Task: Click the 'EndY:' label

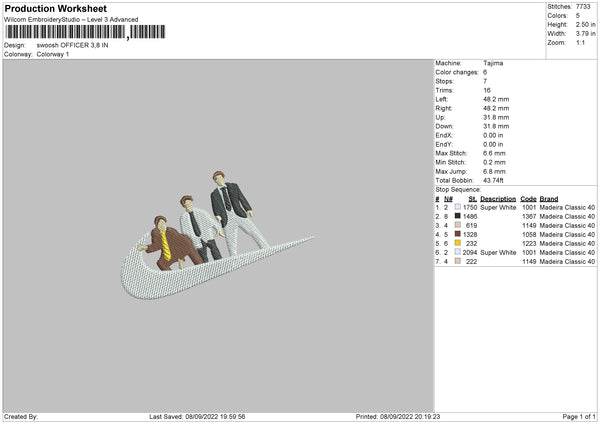Action: click(x=444, y=144)
